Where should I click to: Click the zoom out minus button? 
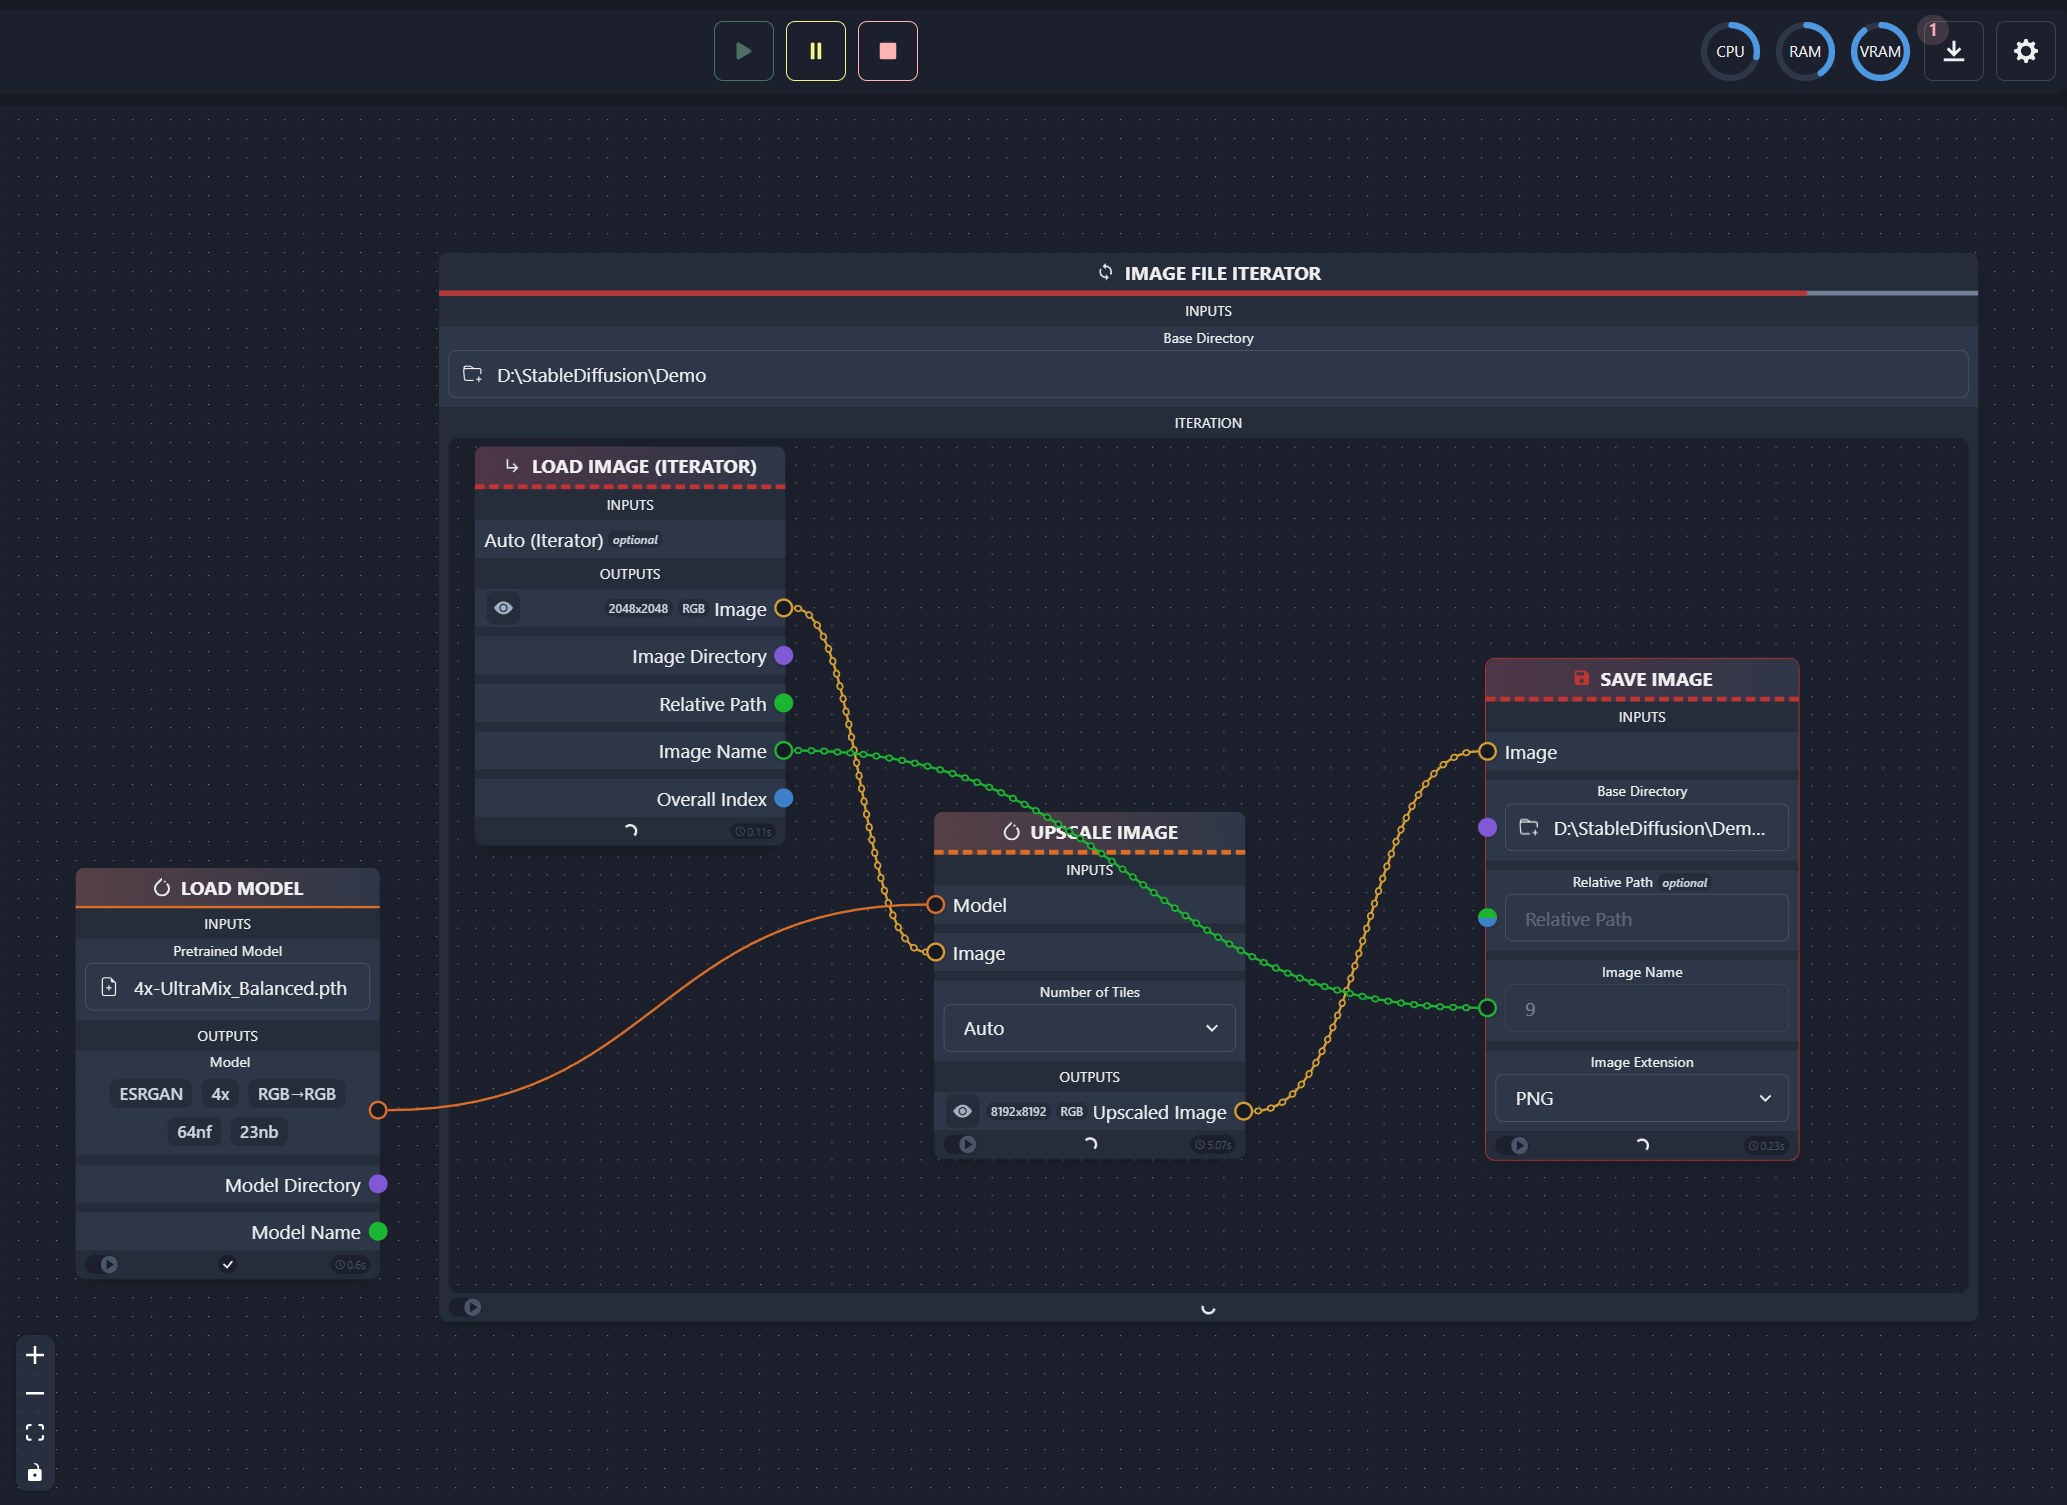(35, 1393)
